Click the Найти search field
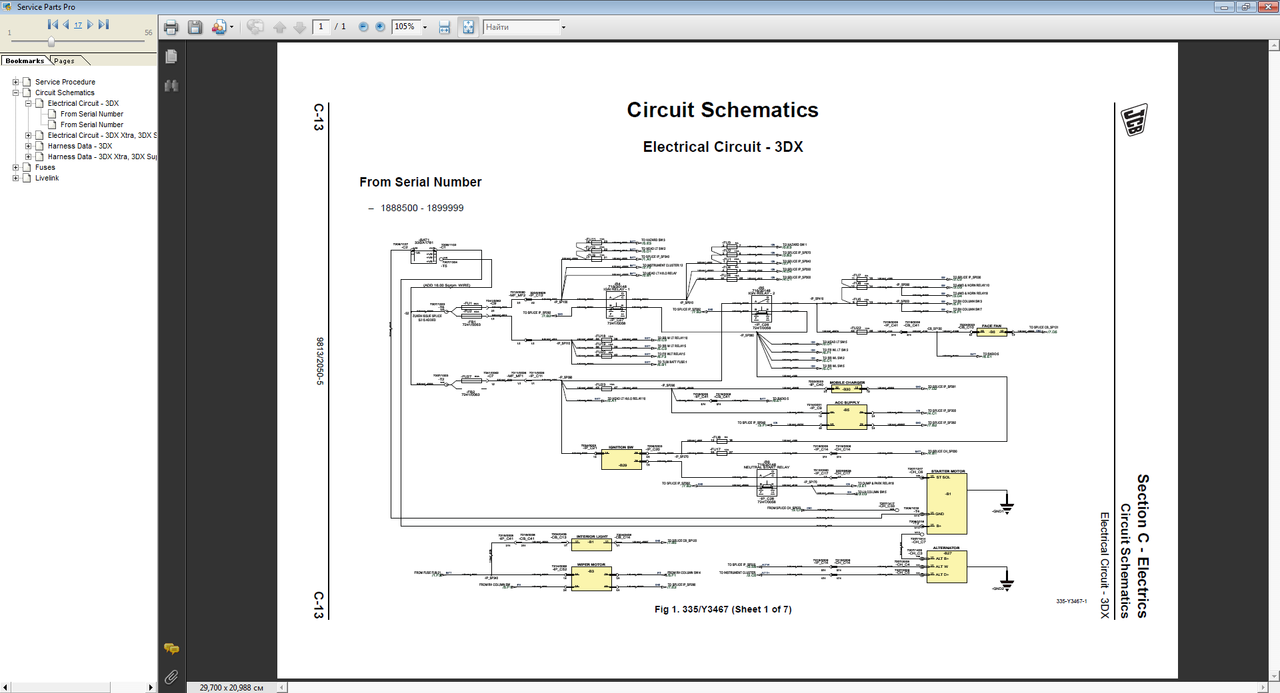Screen dimensions: 1280x693 [520, 26]
